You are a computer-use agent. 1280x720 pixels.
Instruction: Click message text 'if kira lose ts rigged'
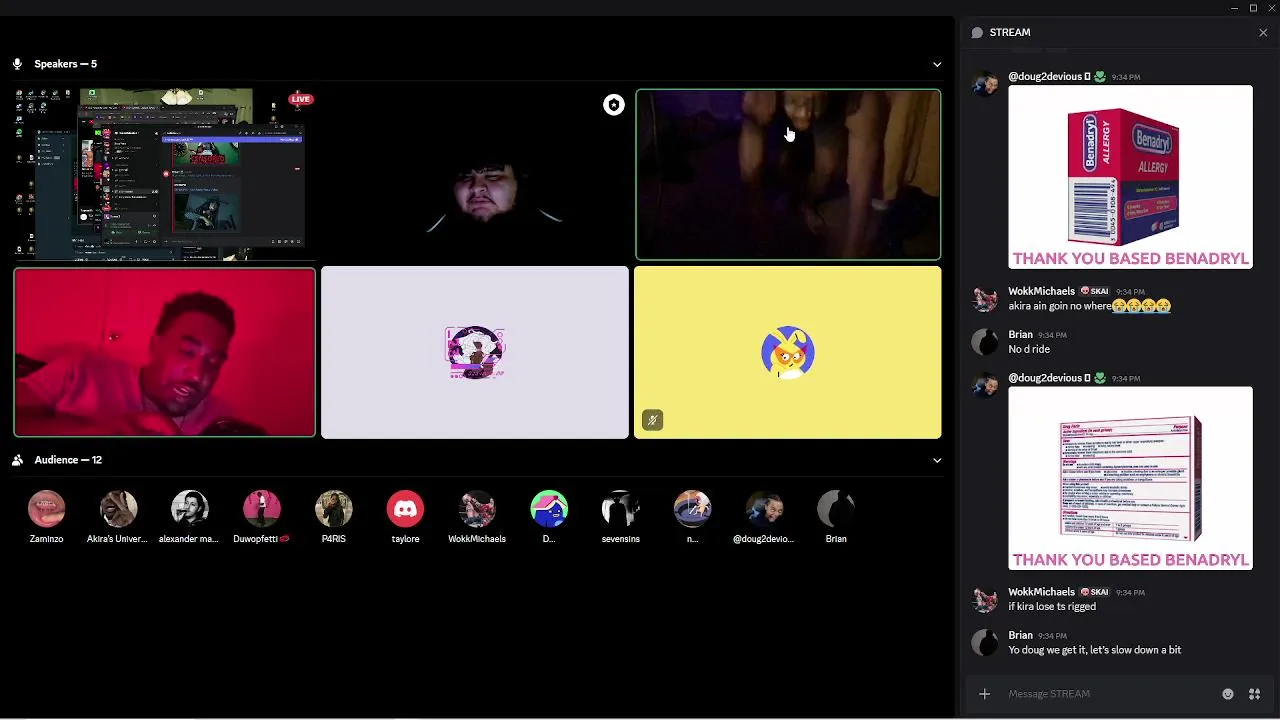point(1052,606)
